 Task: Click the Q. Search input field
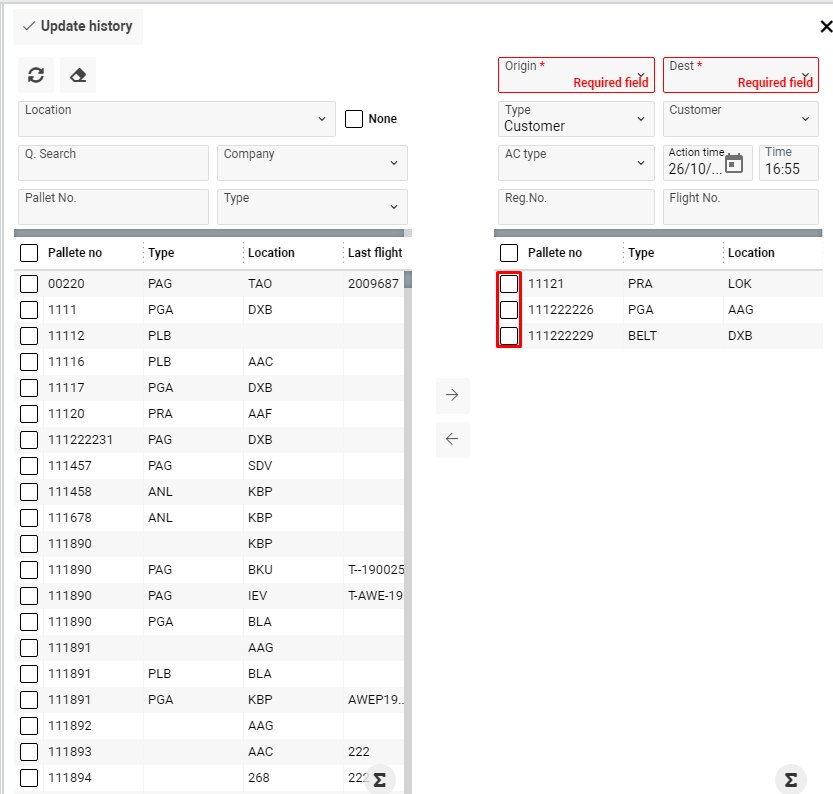pyautogui.click(x=113, y=163)
